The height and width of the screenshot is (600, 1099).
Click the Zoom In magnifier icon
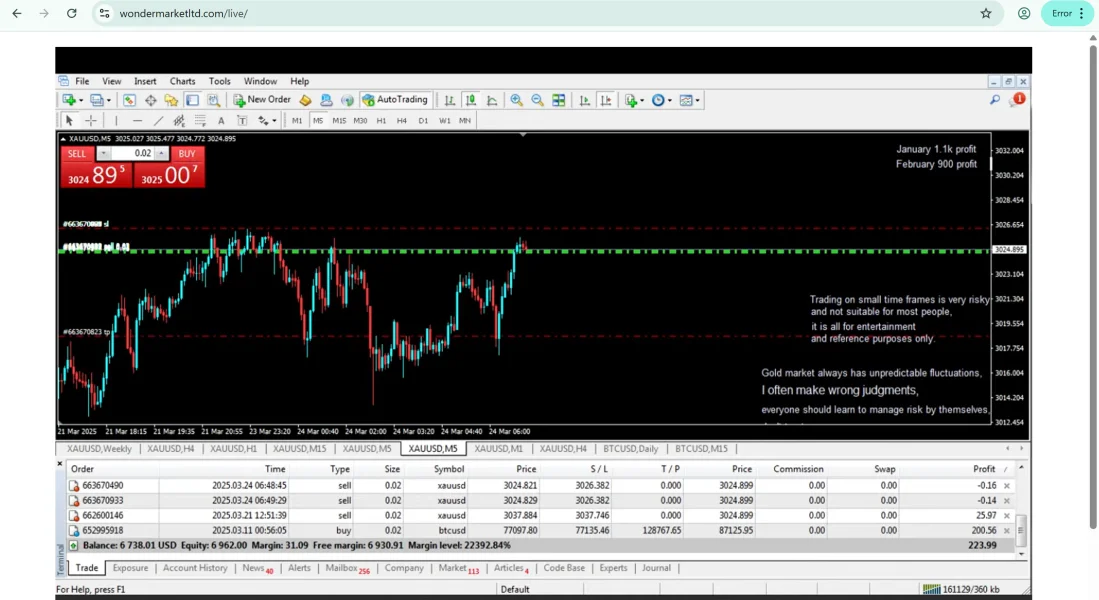tap(516, 100)
